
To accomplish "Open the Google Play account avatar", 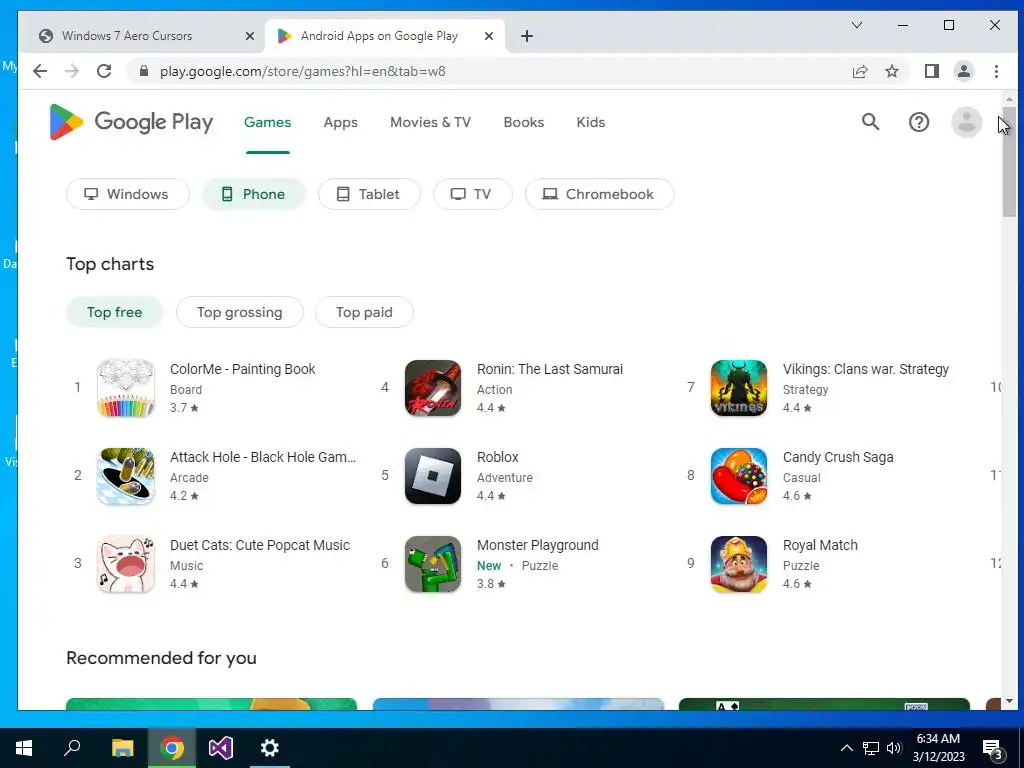I will pos(967,122).
